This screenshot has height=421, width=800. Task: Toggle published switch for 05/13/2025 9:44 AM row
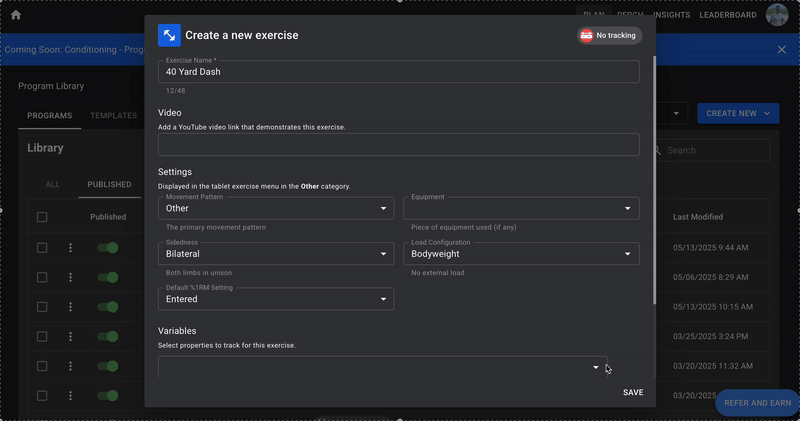(x=108, y=248)
